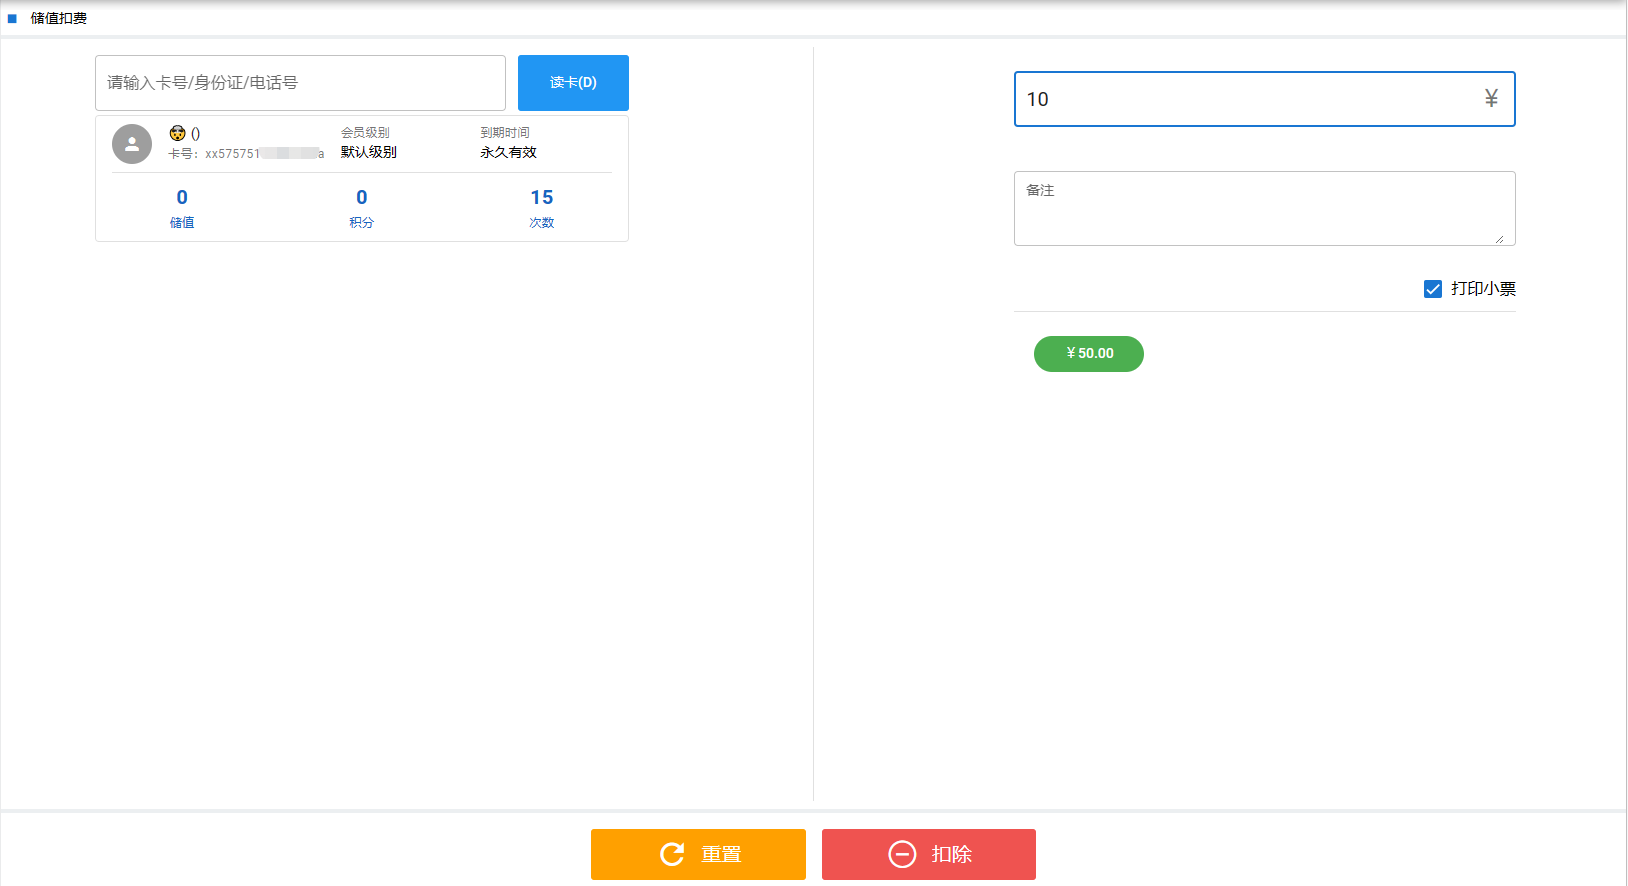Click the 默认级别 member level text
Viewport: 1628px width, 886px height.
click(x=369, y=152)
